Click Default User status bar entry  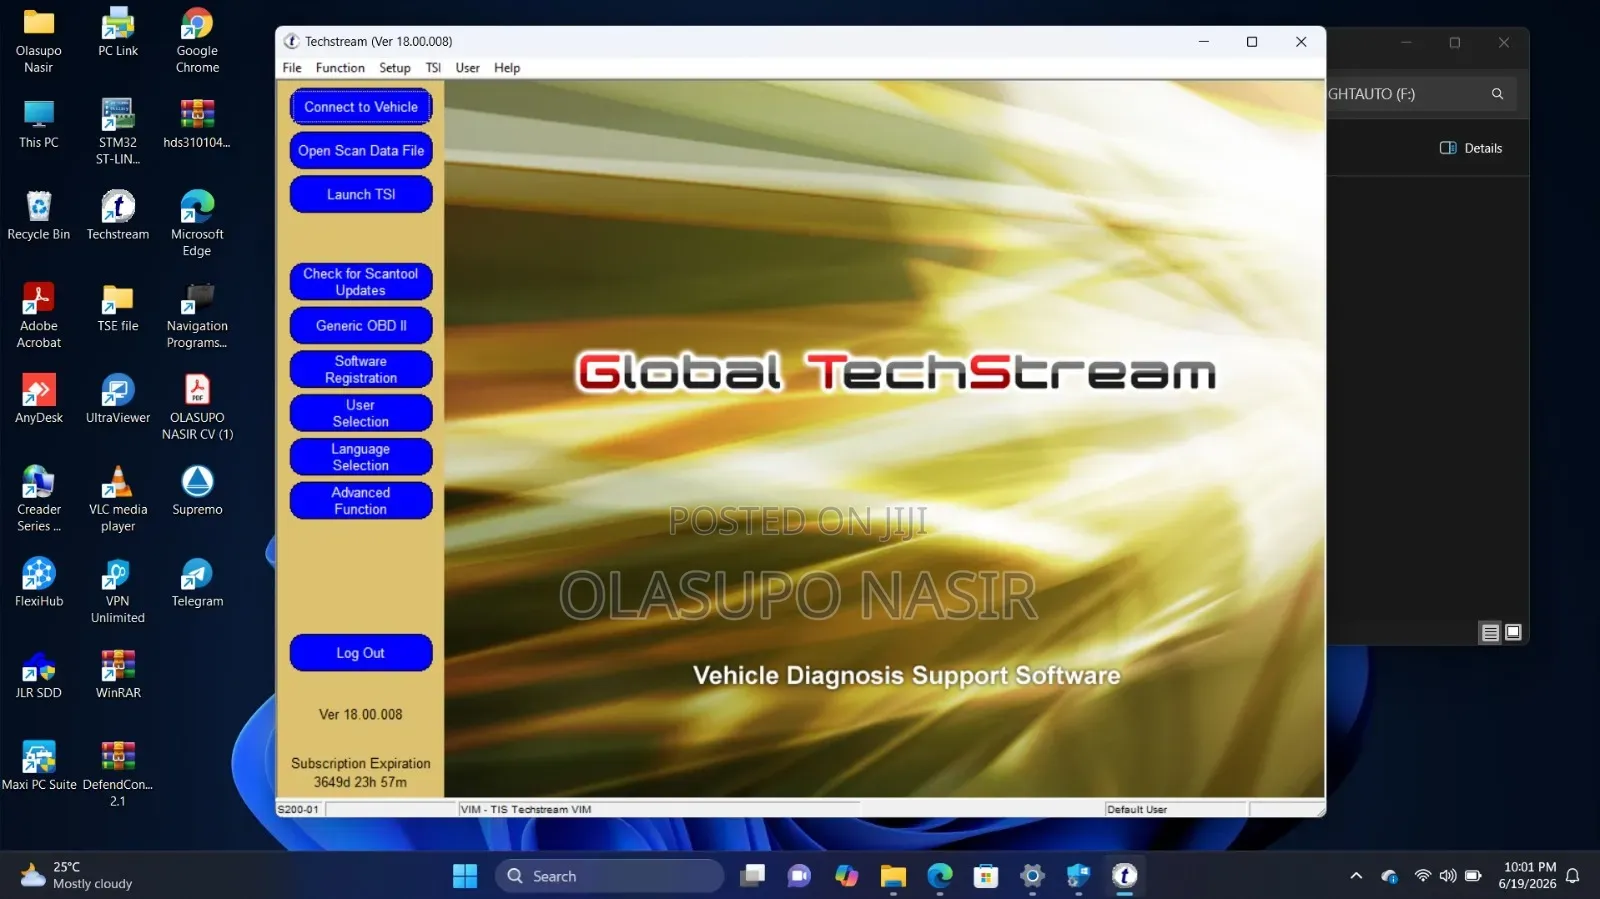(x=1175, y=809)
